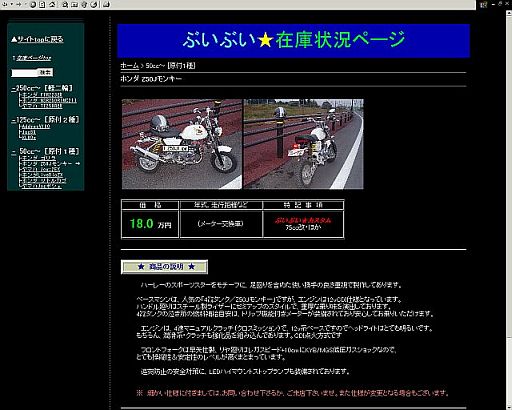Open AddressV110 item under 125cc～
The image size is (512, 410).
coord(36,127)
